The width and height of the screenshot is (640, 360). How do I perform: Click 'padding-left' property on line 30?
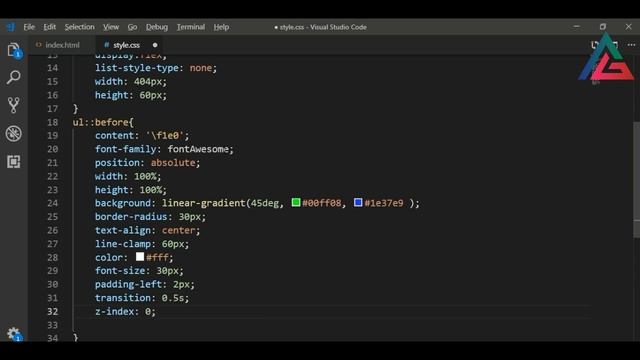(x=128, y=284)
